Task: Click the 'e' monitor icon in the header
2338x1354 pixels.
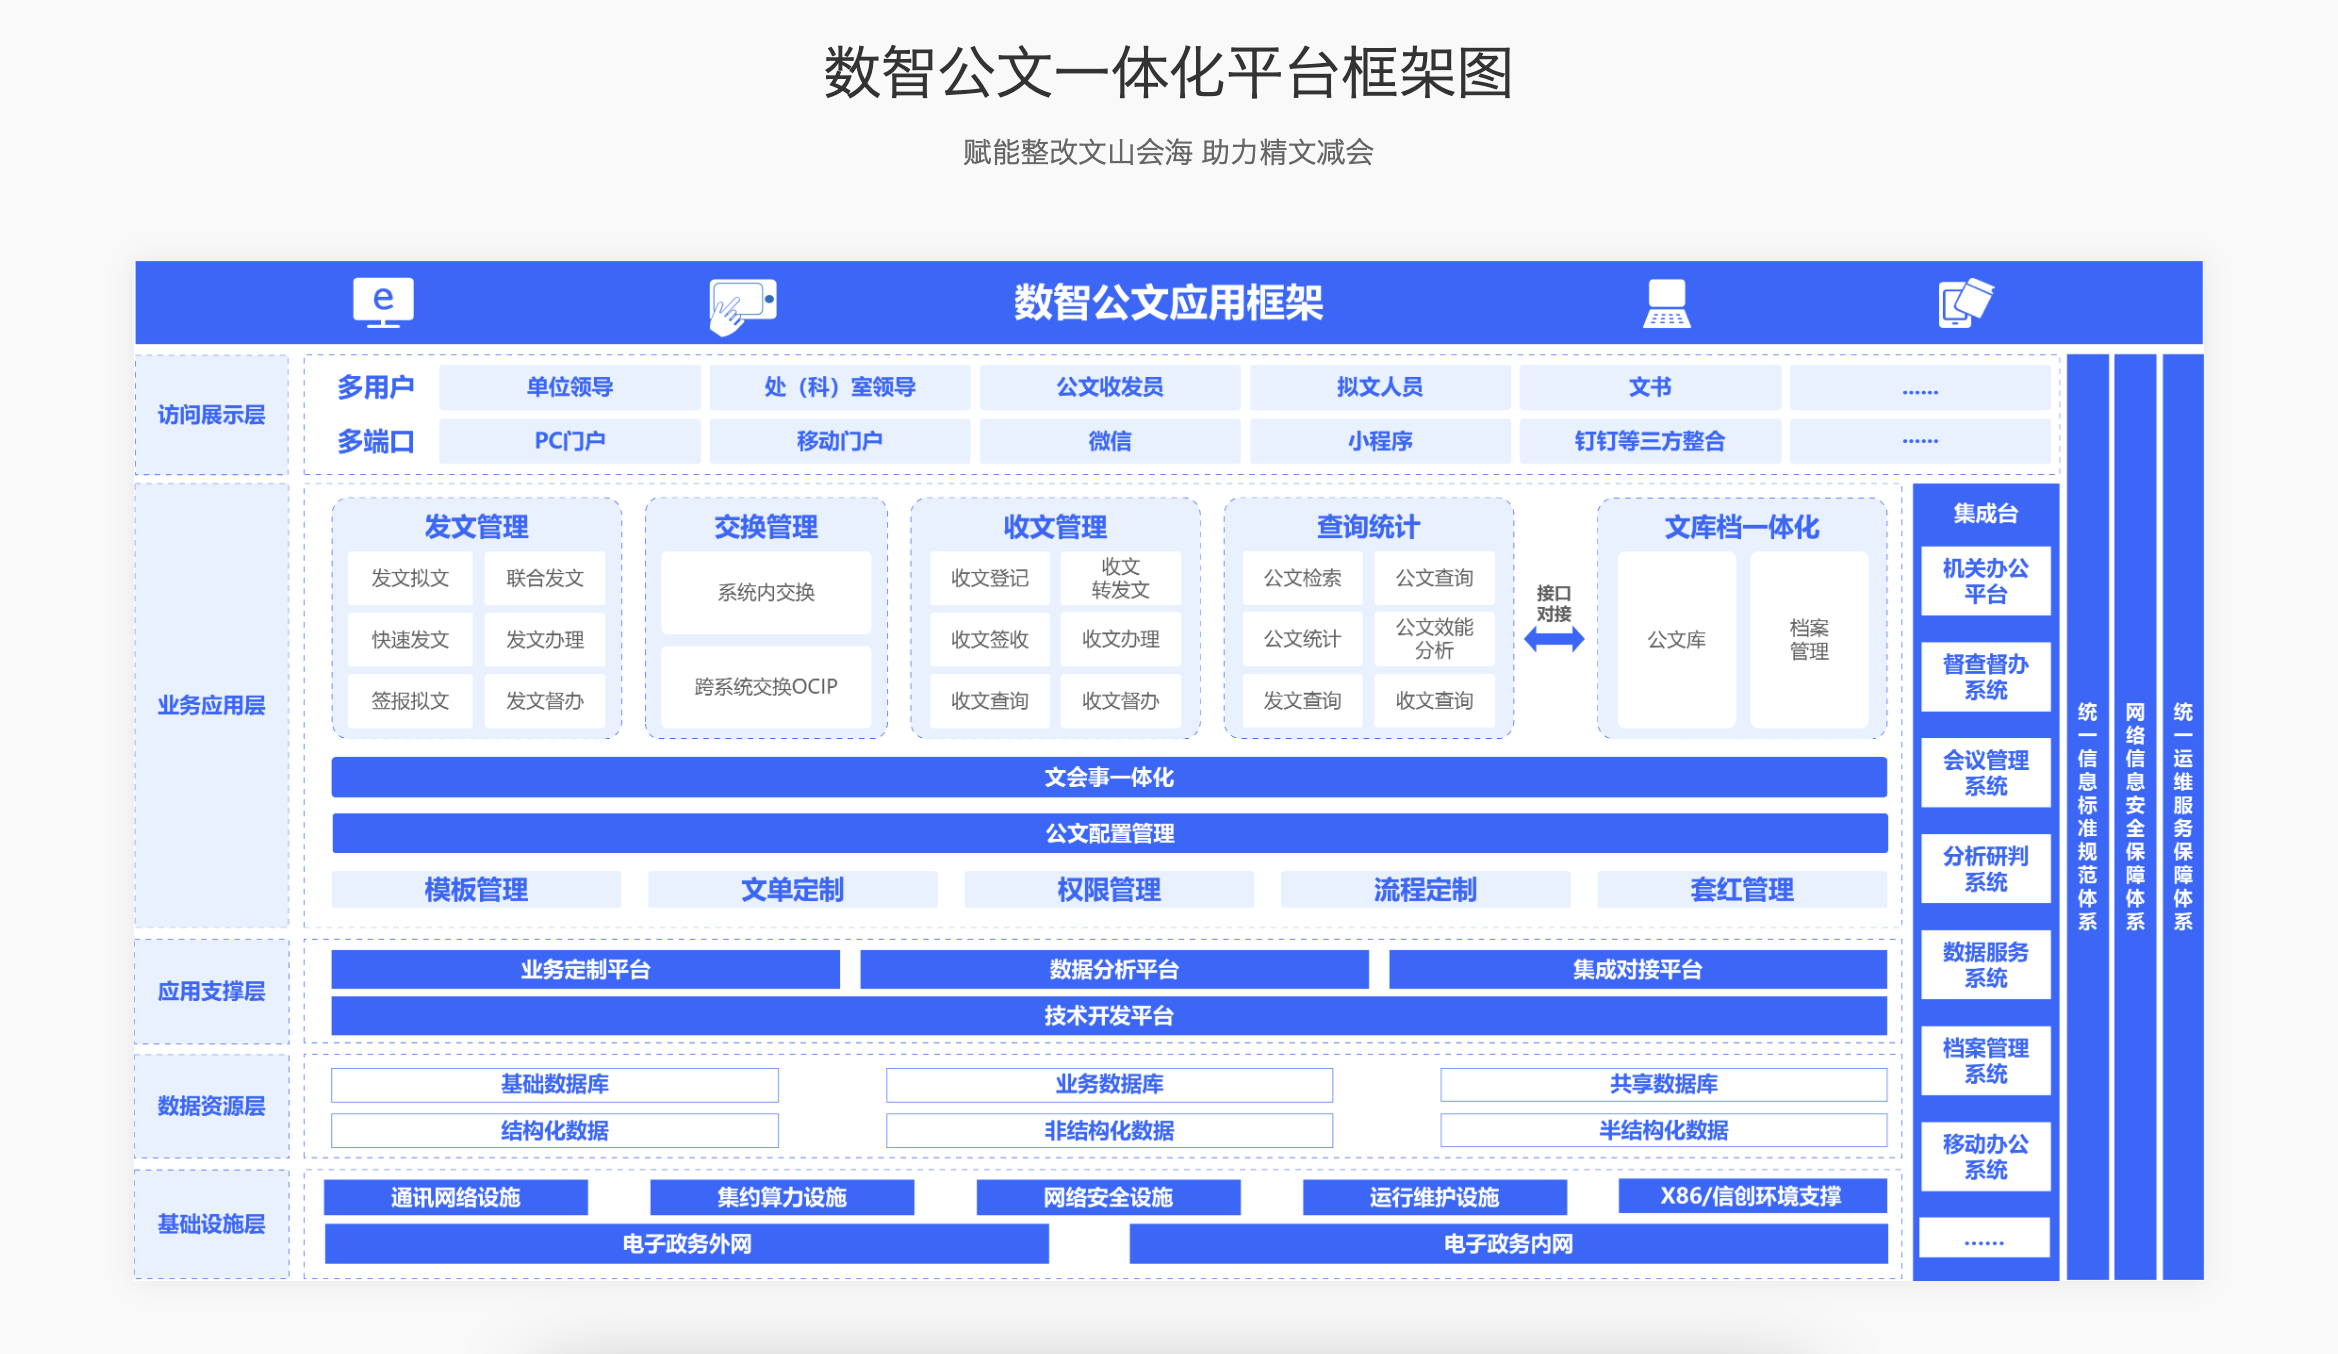Action: (381, 302)
